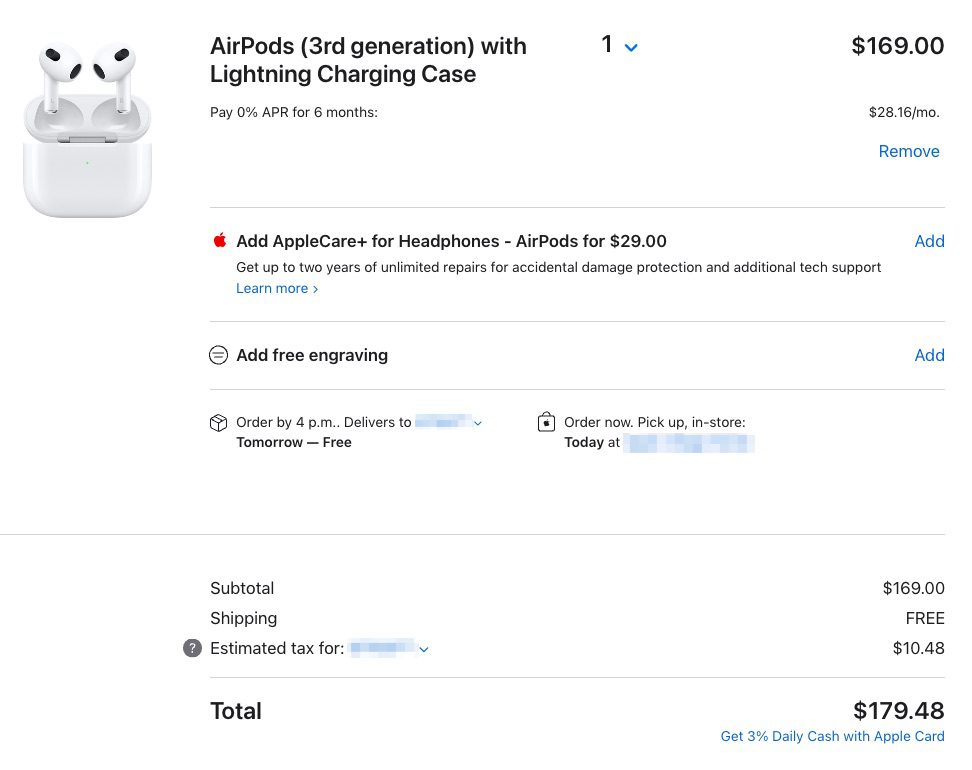Click the shipping box delivery icon
972x770 pixels.
coord(218,422)
